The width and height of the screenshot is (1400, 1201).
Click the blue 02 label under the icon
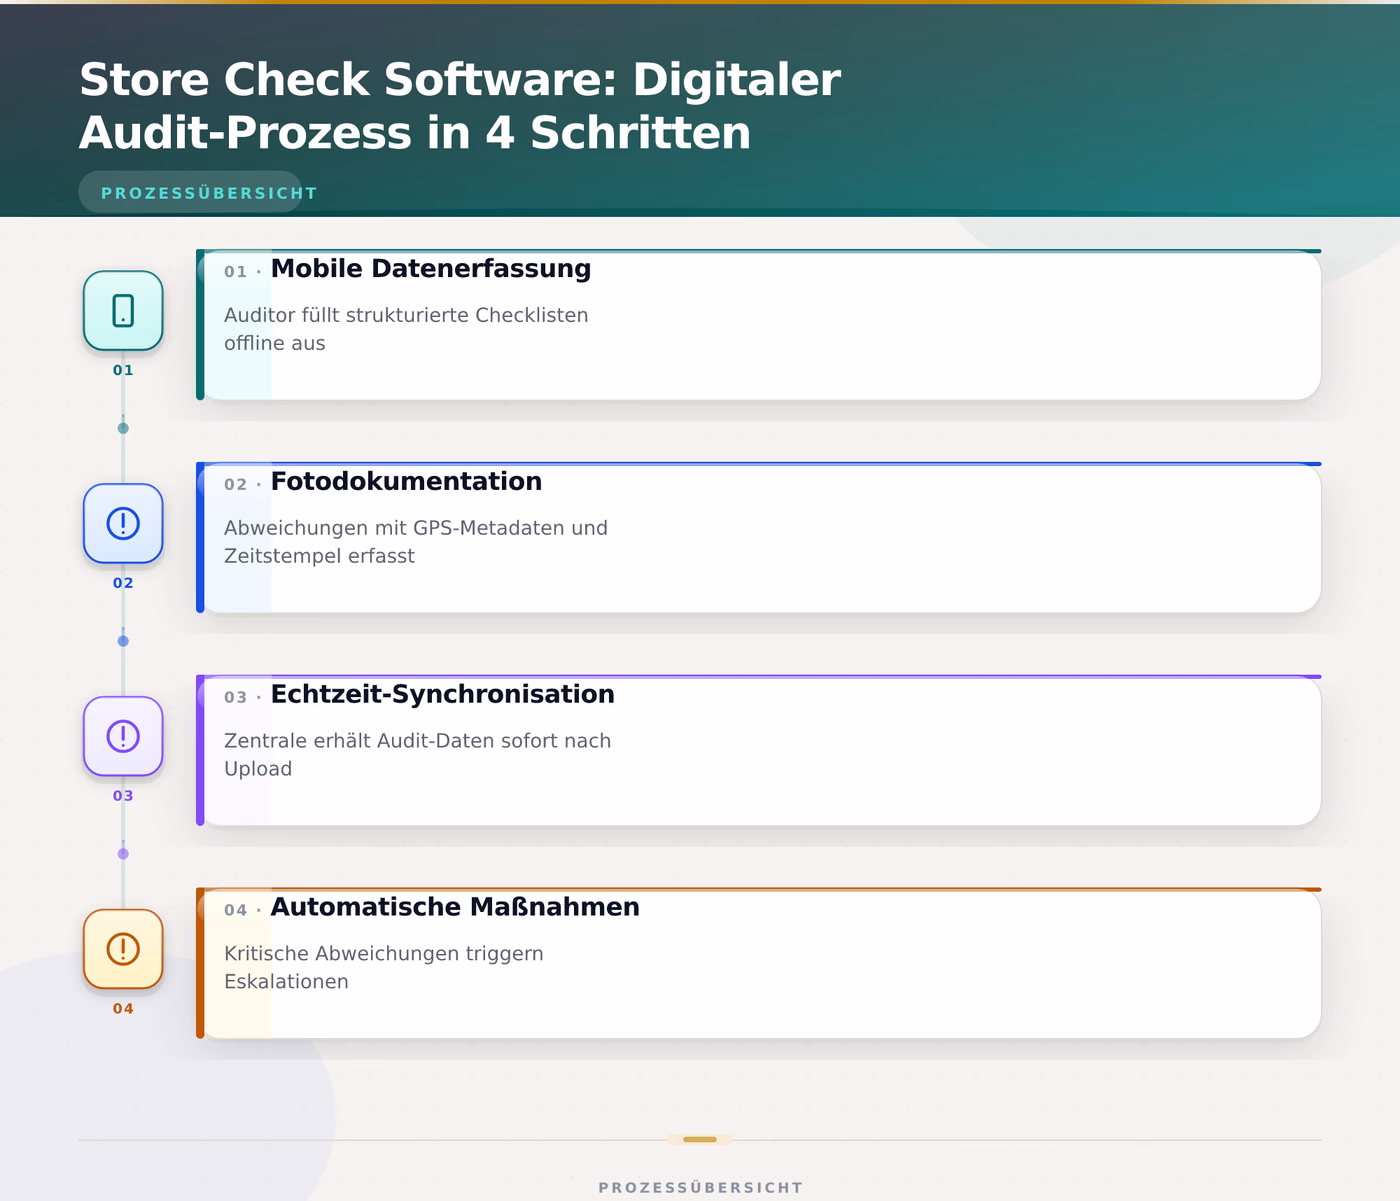click(123, 583)
